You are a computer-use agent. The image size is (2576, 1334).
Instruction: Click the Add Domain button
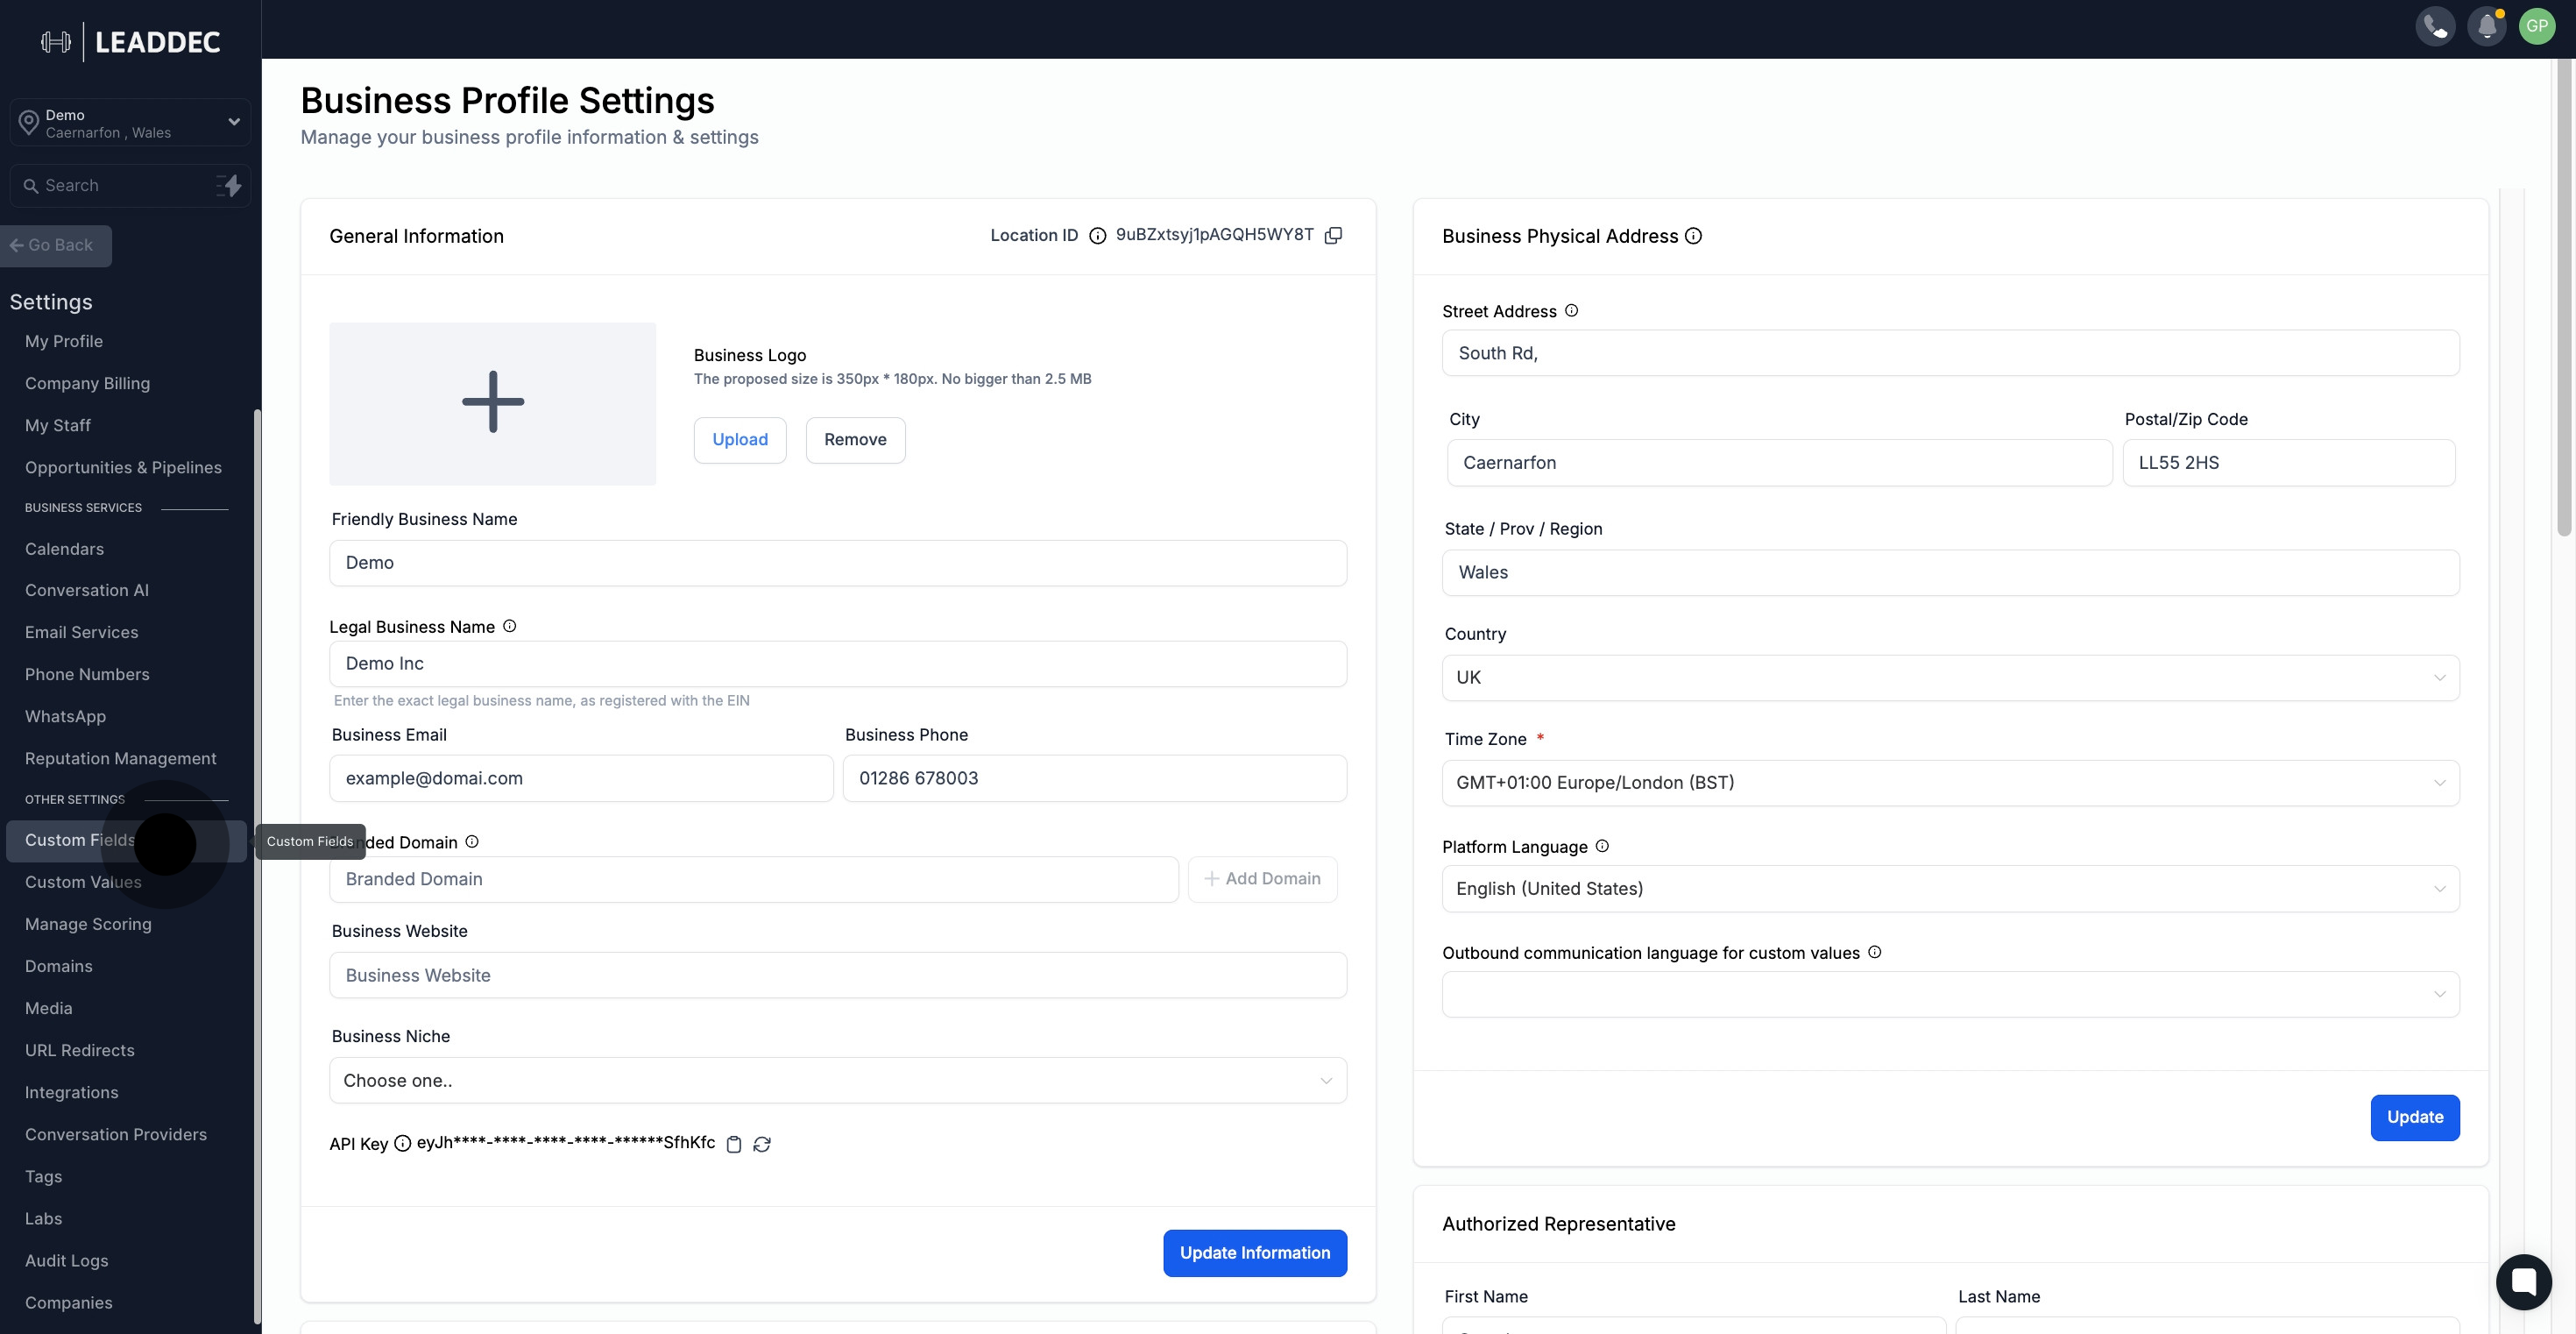tap(1262, 879)
